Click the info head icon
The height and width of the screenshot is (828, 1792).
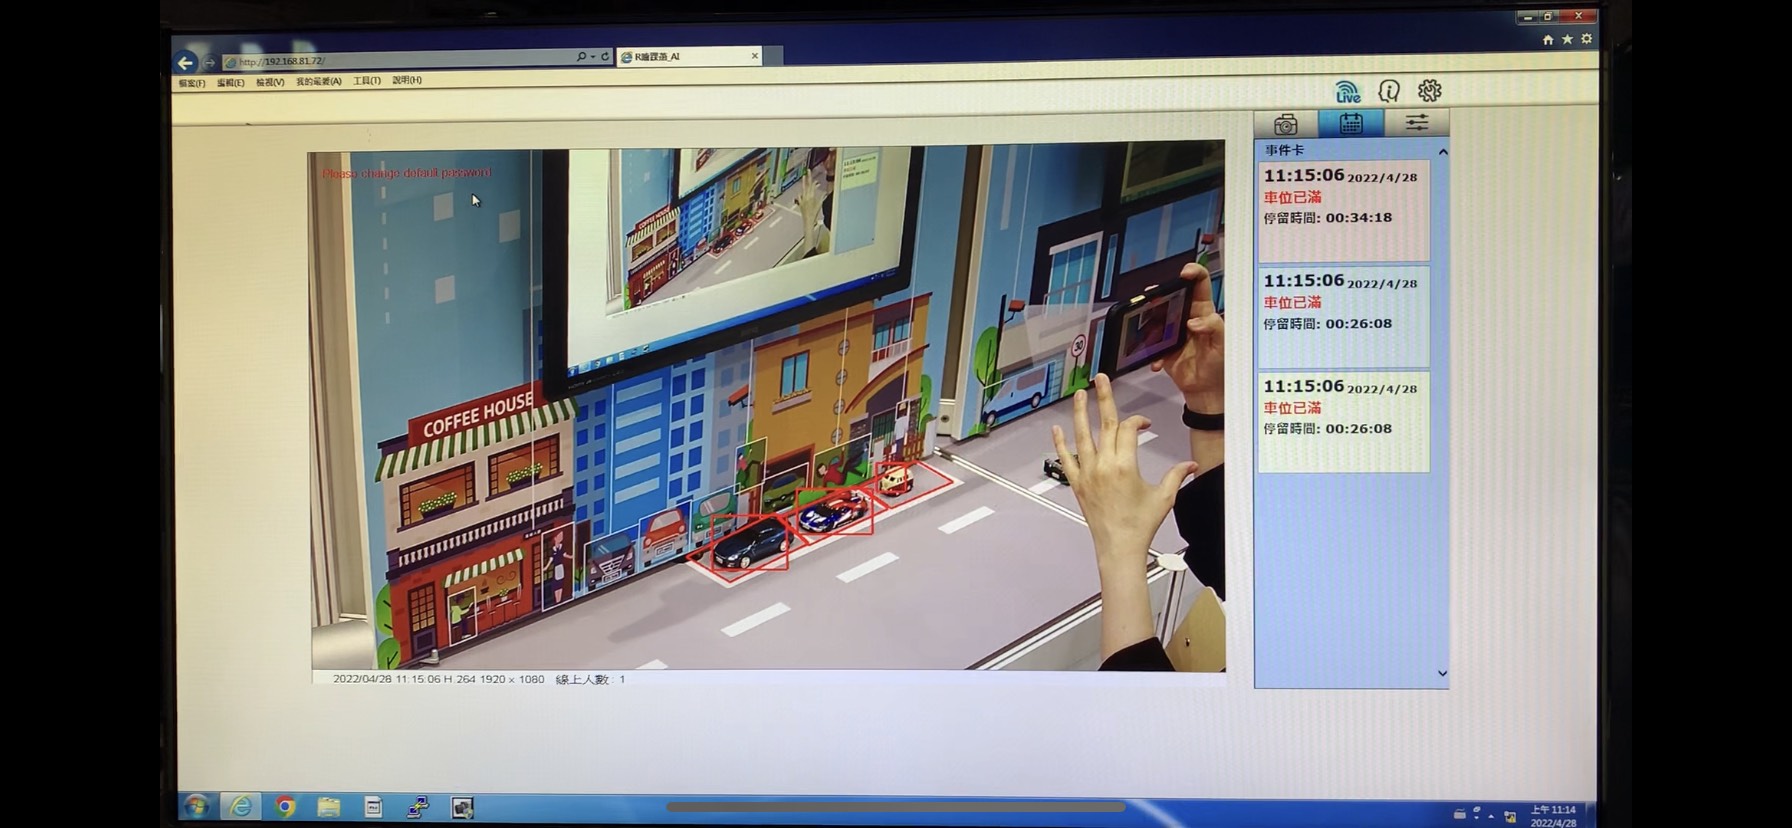pos(1389,92)
